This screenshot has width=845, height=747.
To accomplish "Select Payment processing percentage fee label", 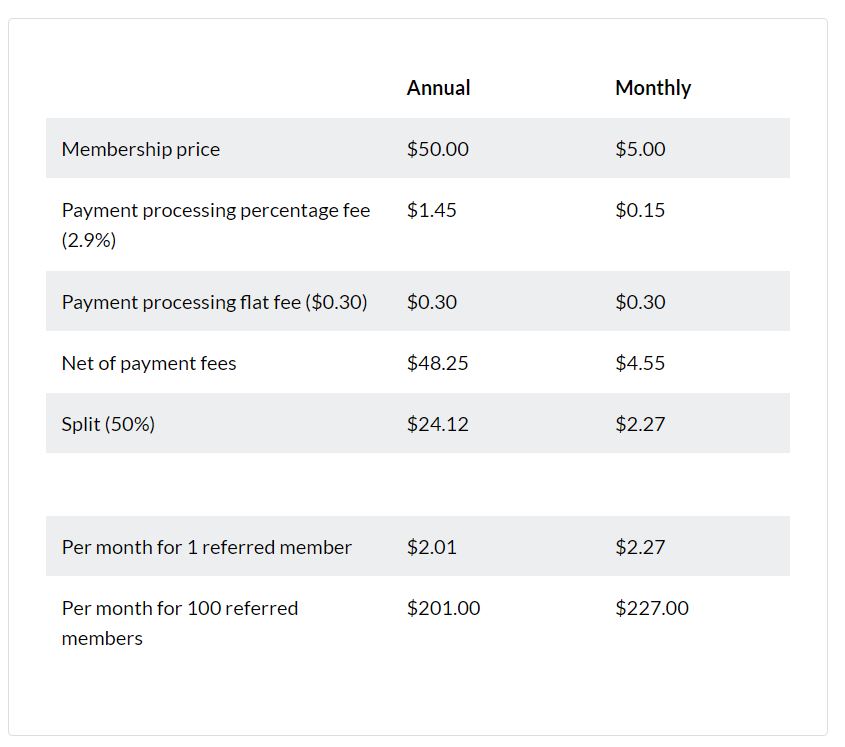I will click(216, 225).
